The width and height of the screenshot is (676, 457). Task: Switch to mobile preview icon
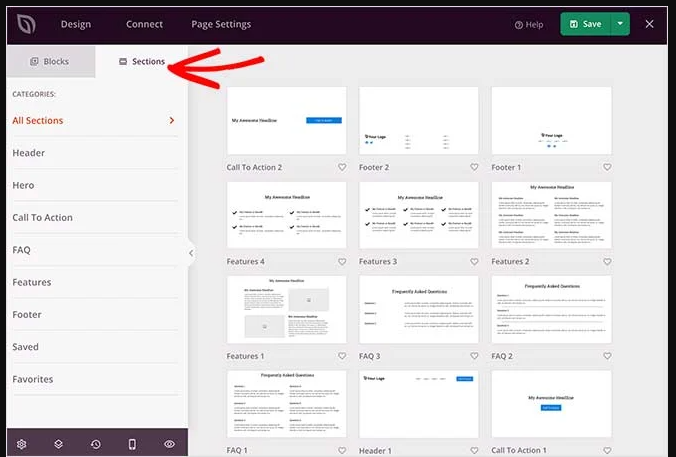tap(132, 444)
